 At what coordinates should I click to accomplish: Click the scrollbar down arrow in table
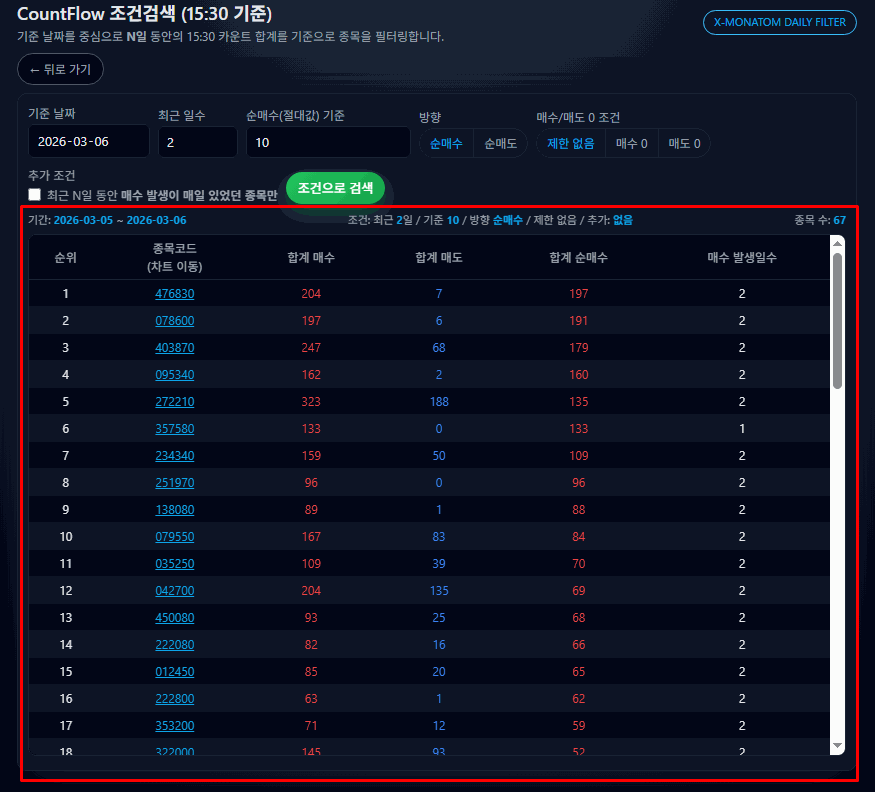point(837,745)
